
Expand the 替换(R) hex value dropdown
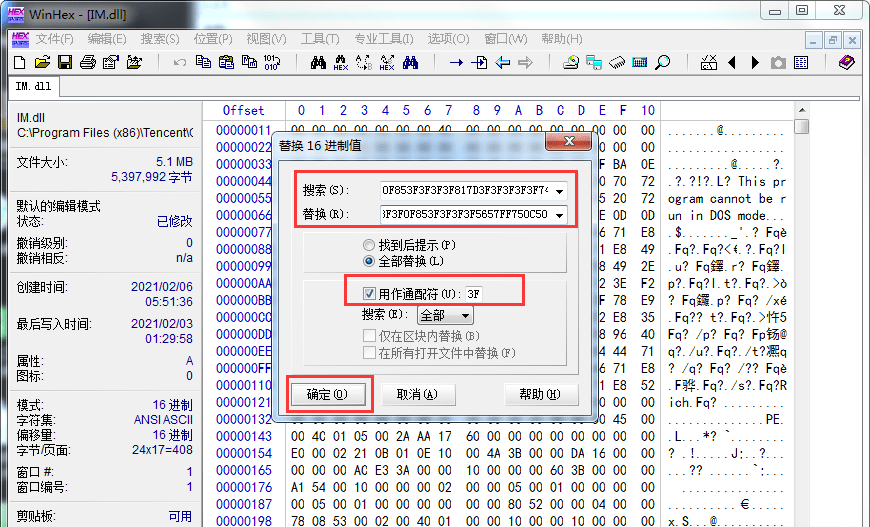coord(559,215)
